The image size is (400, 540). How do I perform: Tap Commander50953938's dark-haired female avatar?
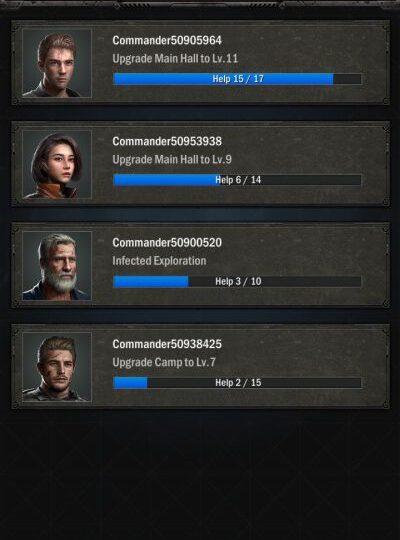pos(57,164)
